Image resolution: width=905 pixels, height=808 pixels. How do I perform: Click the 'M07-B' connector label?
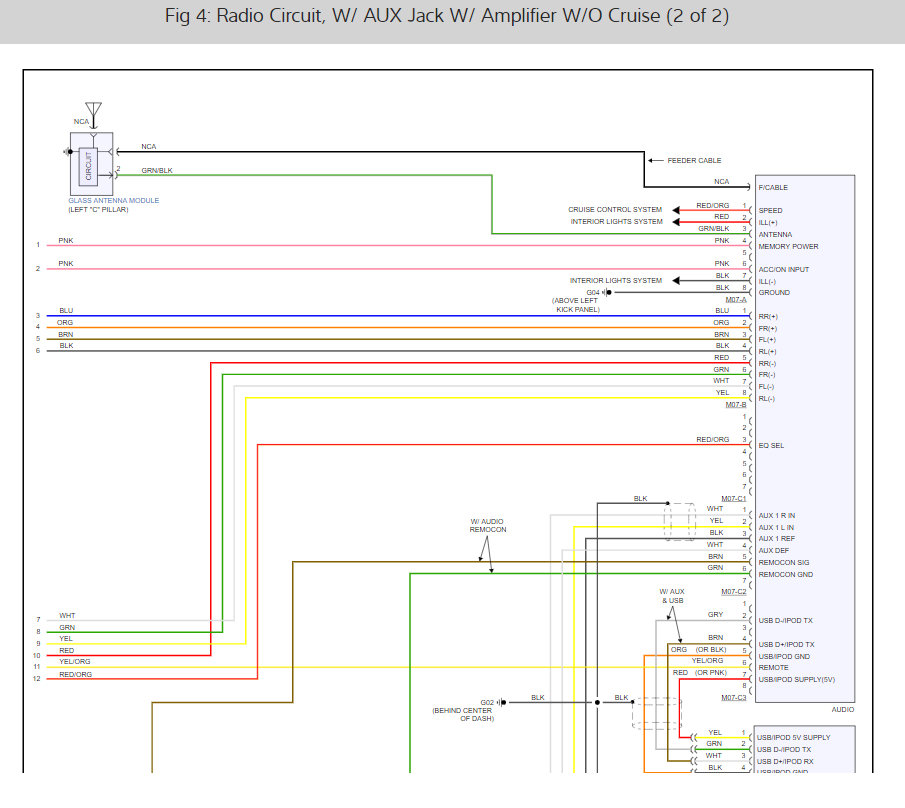coord(736,405)
